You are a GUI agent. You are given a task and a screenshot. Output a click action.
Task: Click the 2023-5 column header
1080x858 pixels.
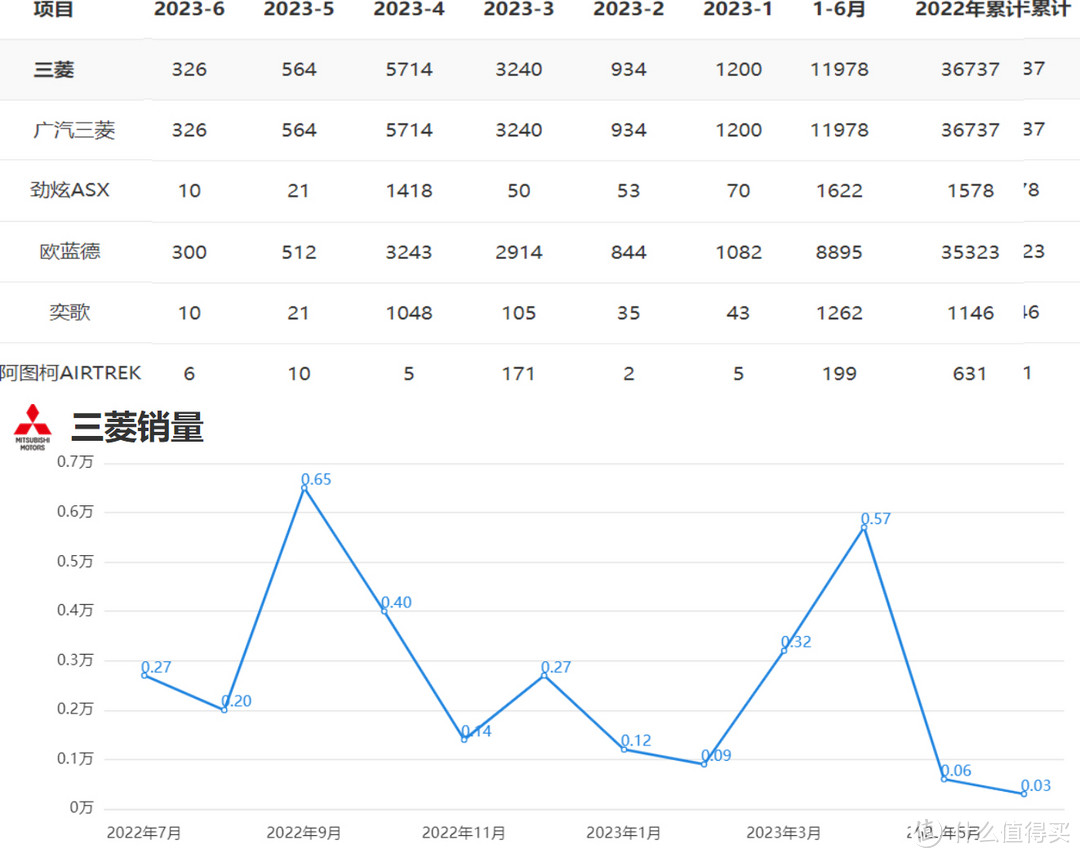299,10
